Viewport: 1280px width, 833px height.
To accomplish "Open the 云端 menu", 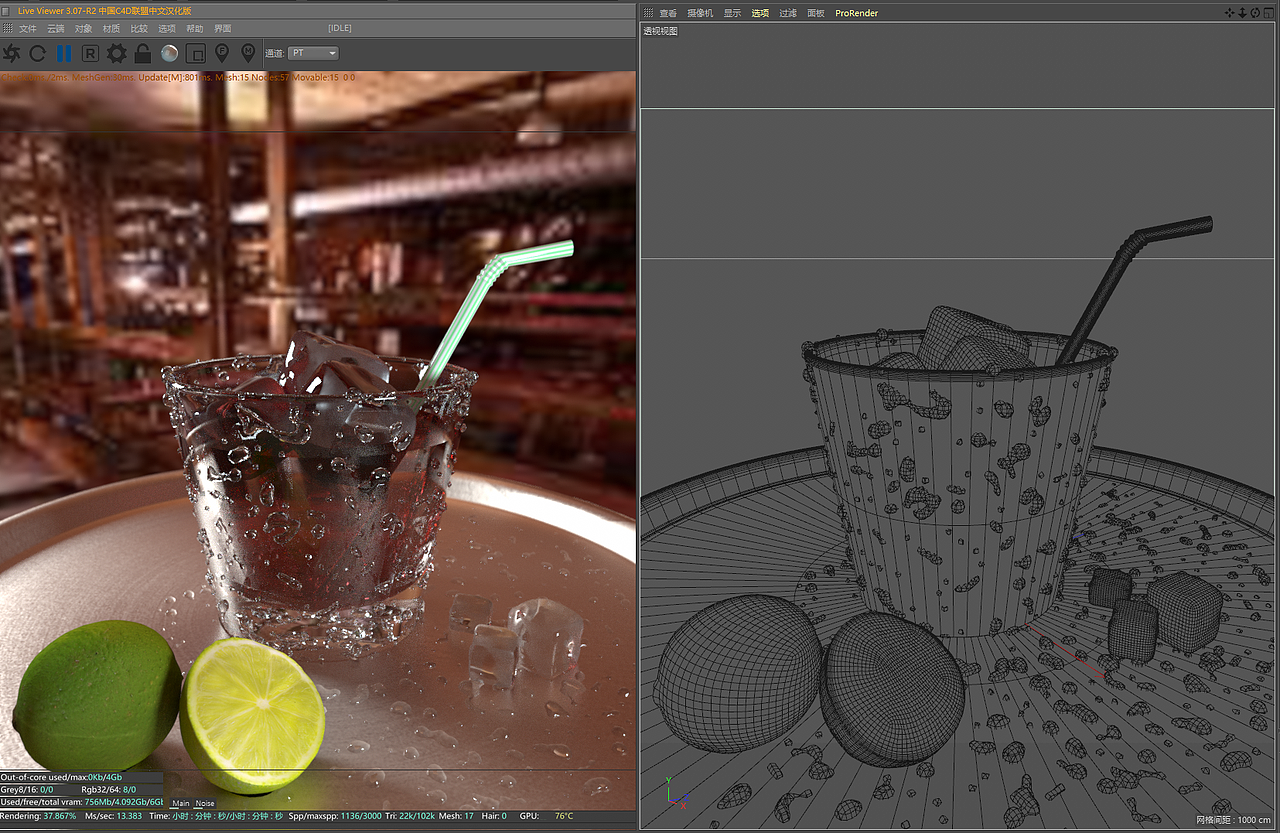I will click(x=56, y=29).
